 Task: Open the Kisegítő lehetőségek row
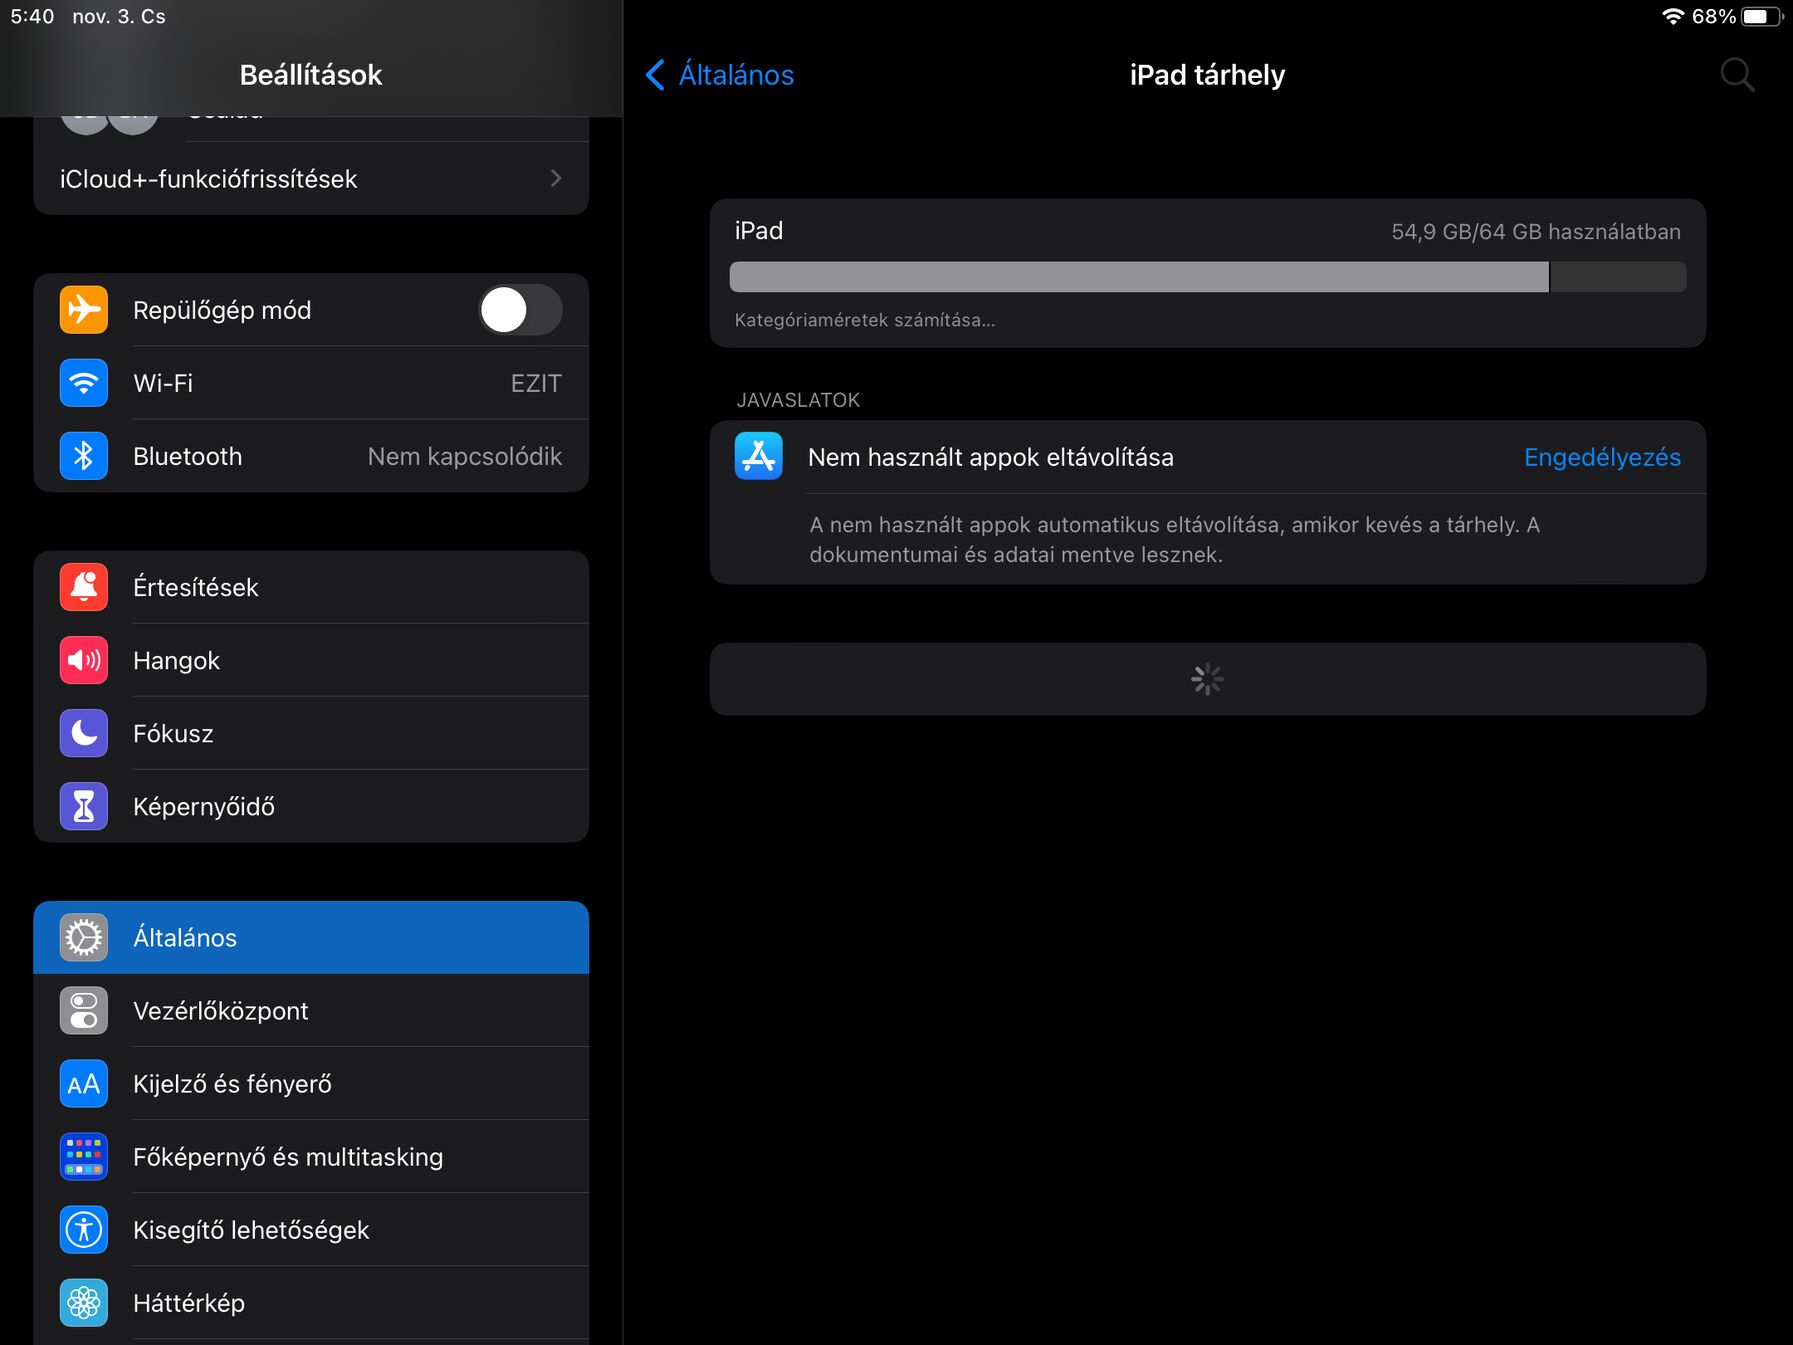coord(311,1229)
